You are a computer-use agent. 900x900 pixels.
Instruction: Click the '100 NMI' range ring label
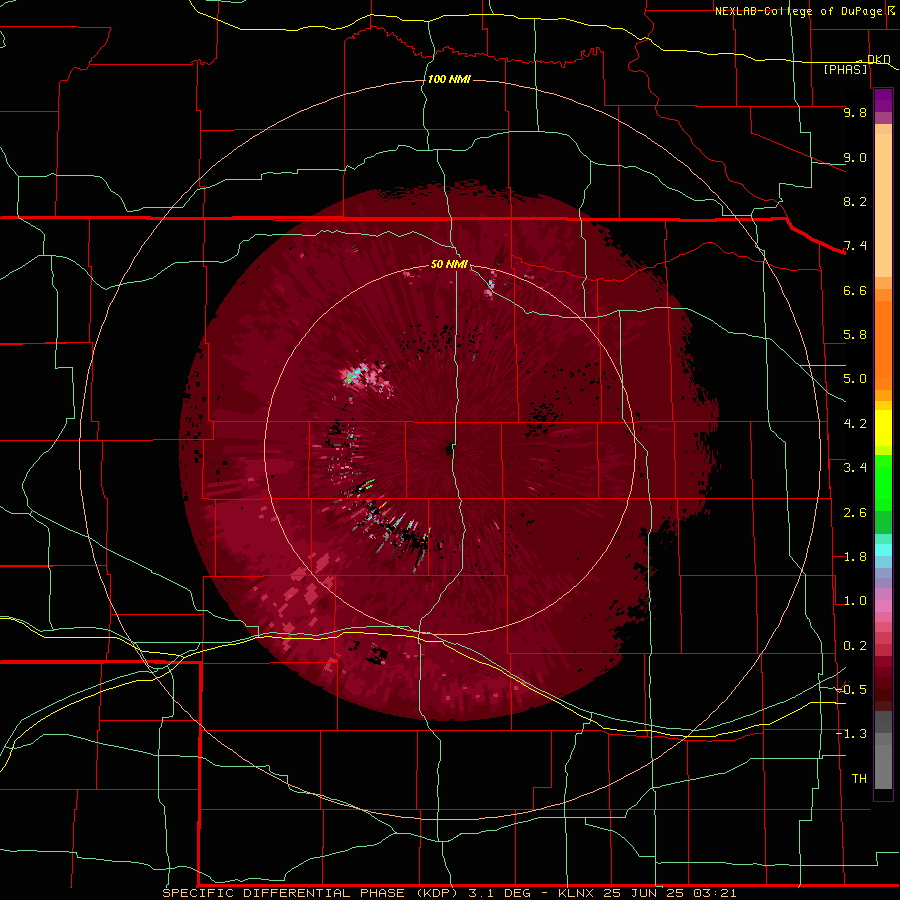coord(449,79)
